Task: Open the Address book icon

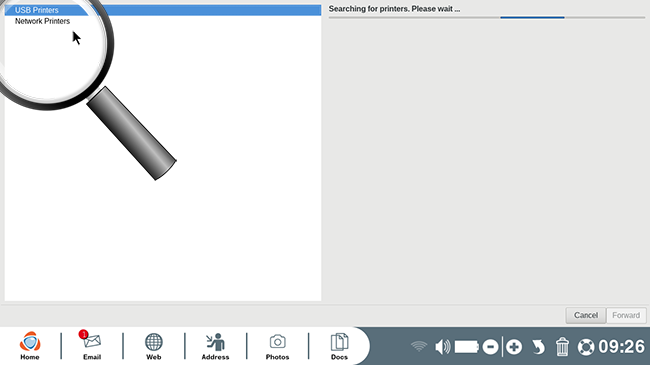Action: (215, 346)
